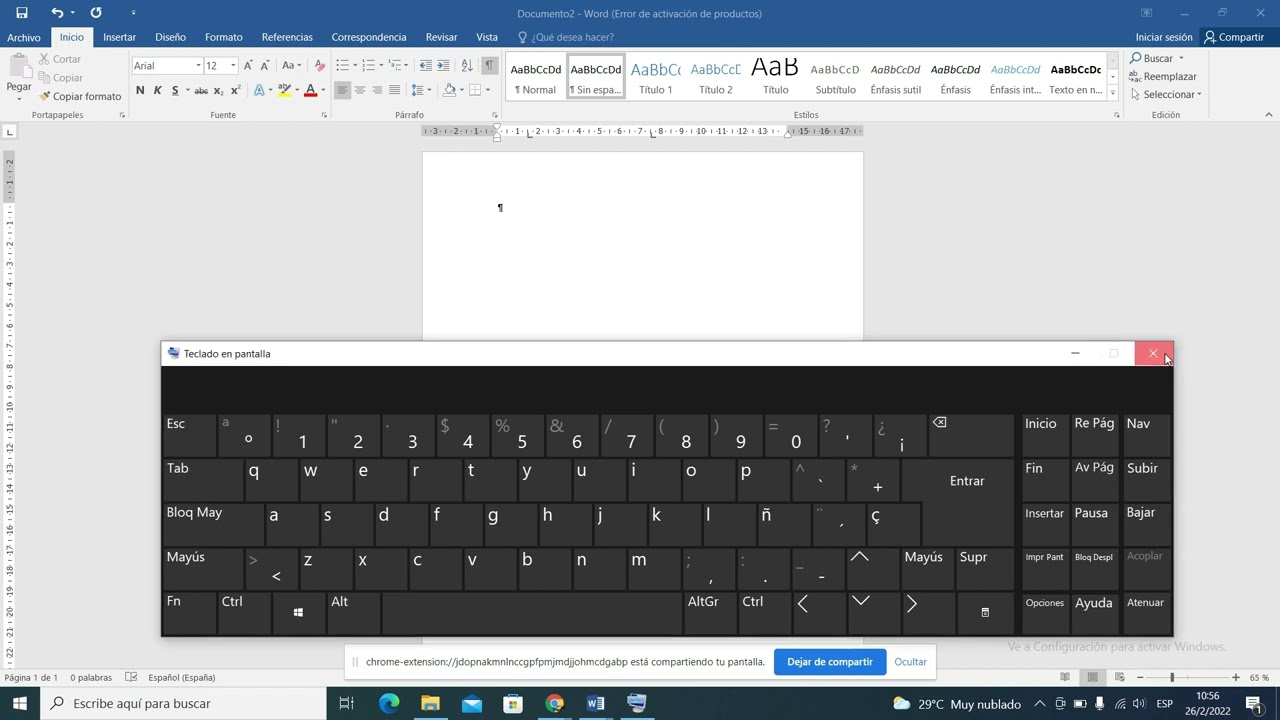Apply red font color with the A swatch
Viewport: 1280px width, 720px height.
[x=310, y=90]
